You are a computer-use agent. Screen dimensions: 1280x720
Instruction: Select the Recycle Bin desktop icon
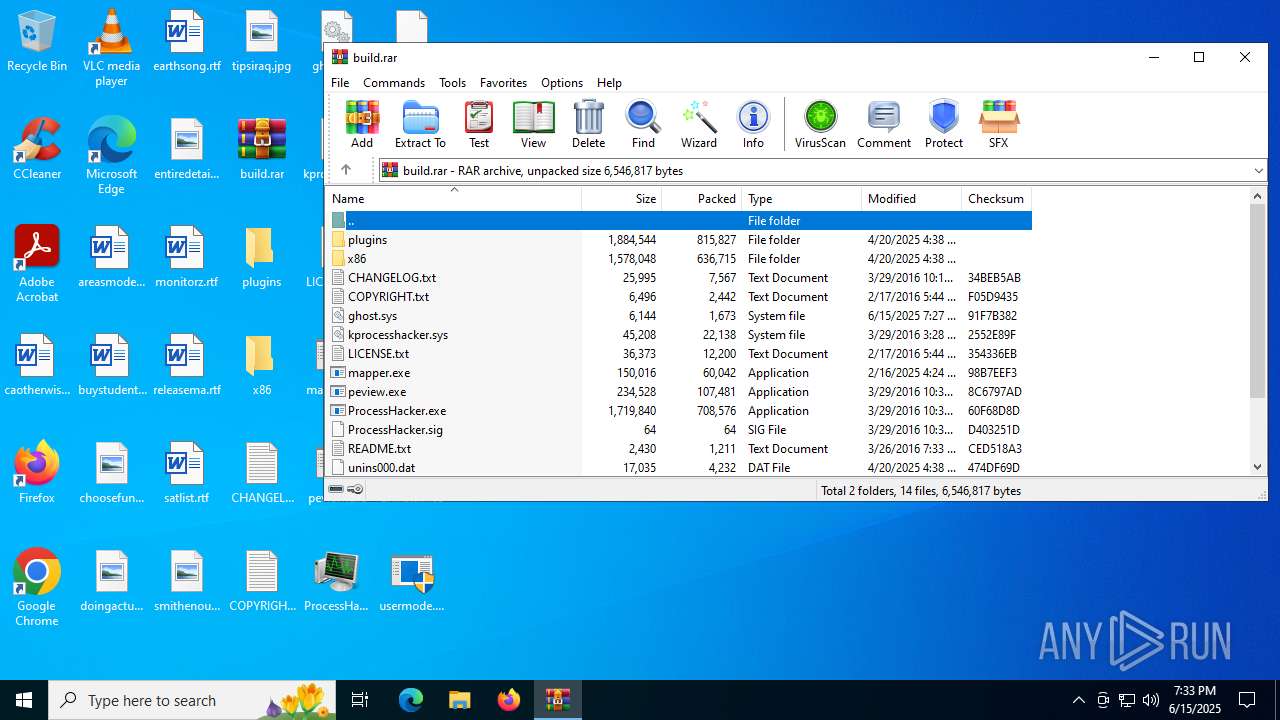[x=37, y=42]
